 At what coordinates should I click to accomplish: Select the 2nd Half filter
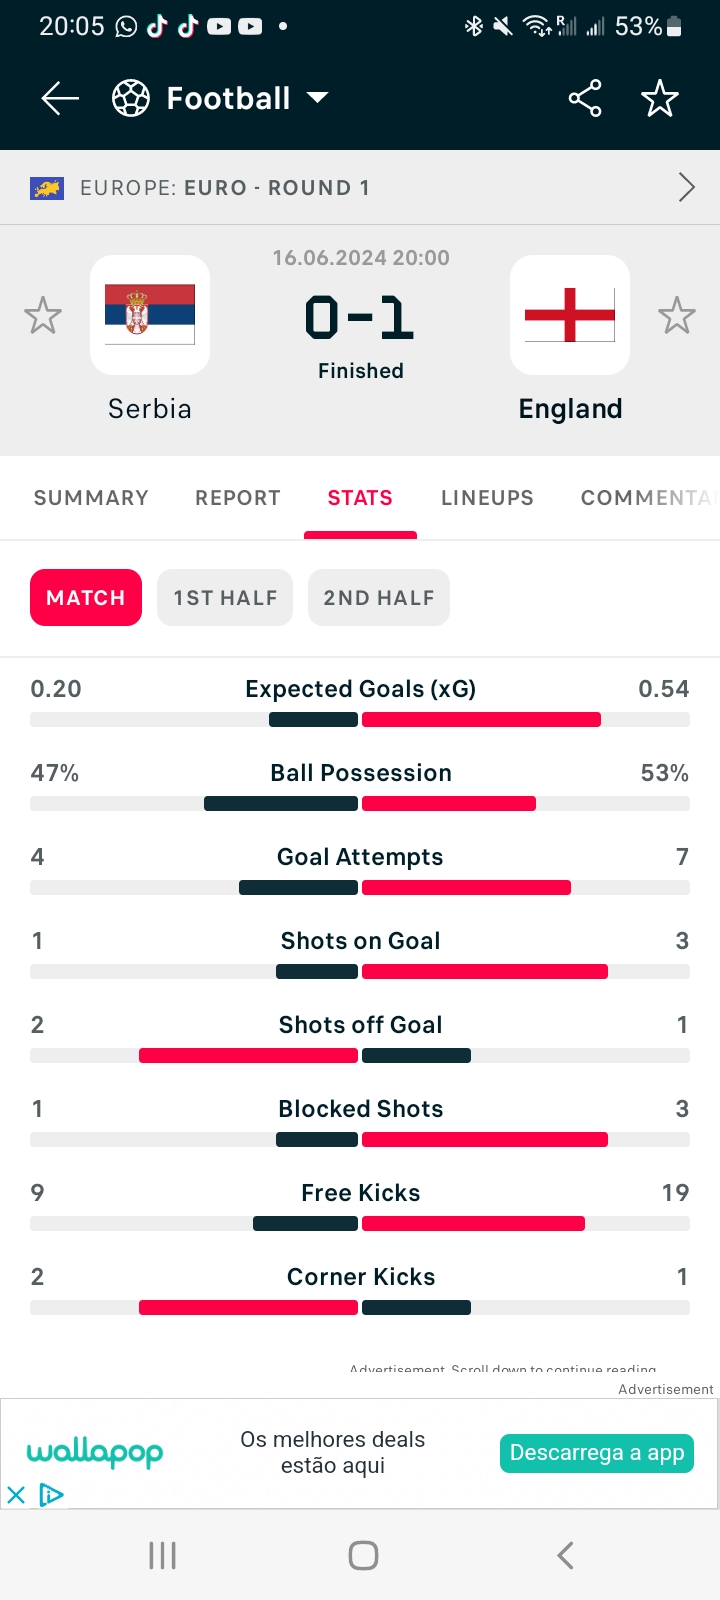[x=379, y=598]
